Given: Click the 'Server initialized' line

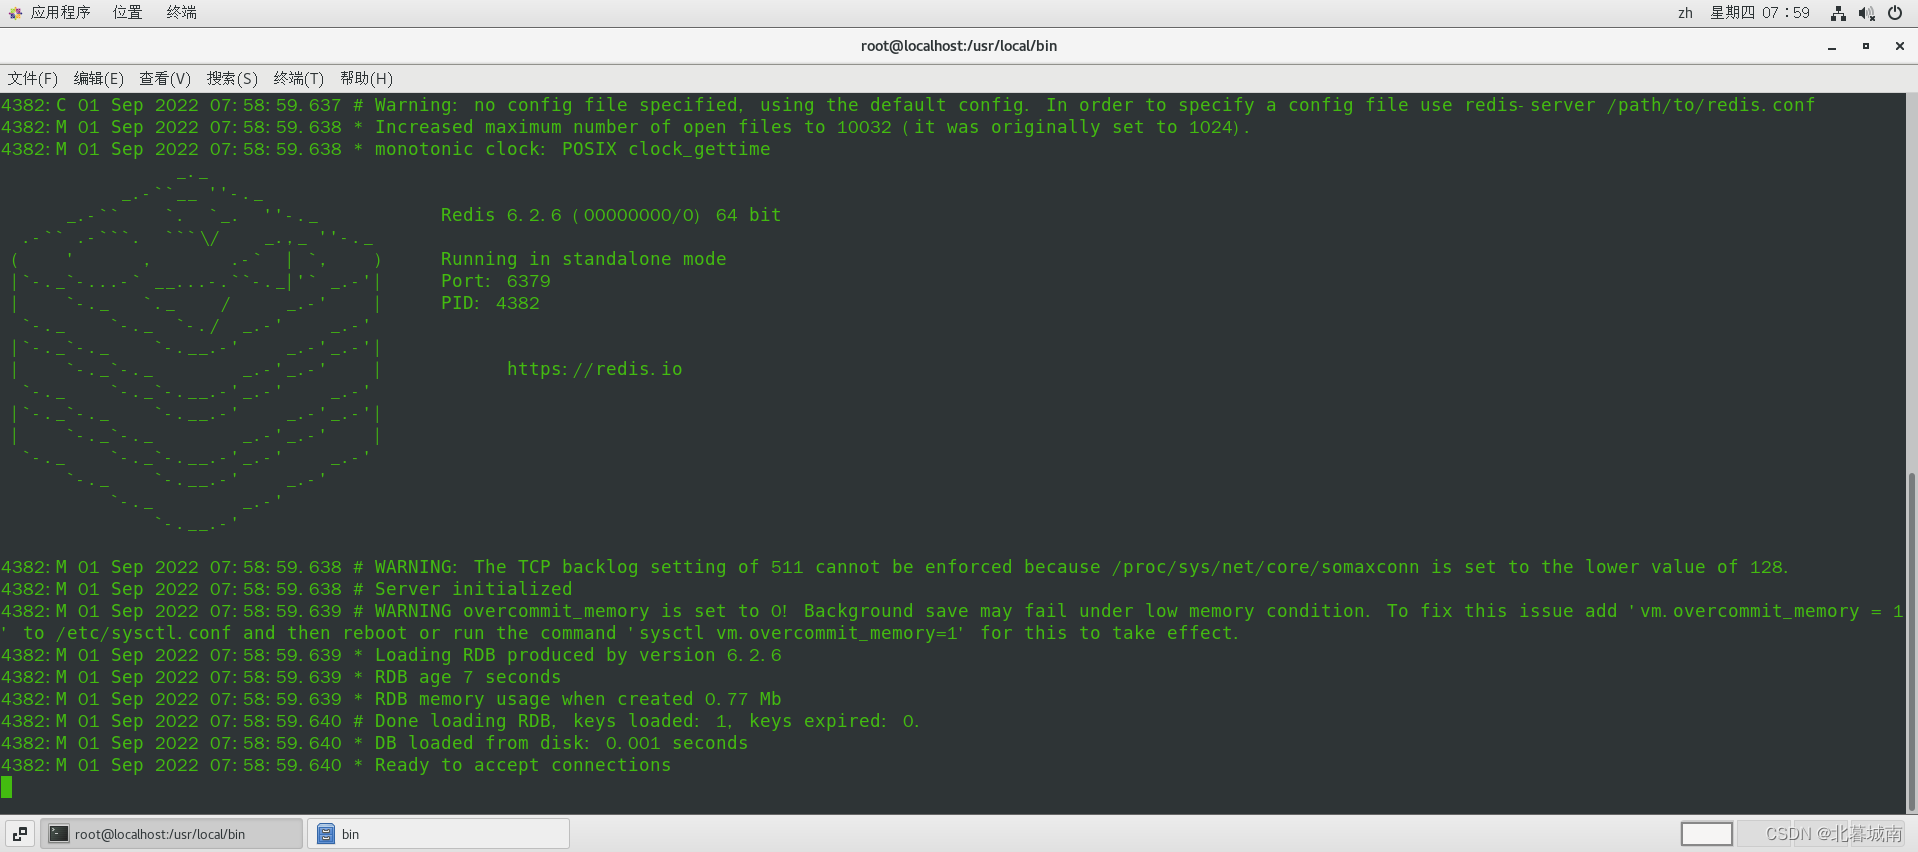Looking at the screenshot, I should point(287,589).
